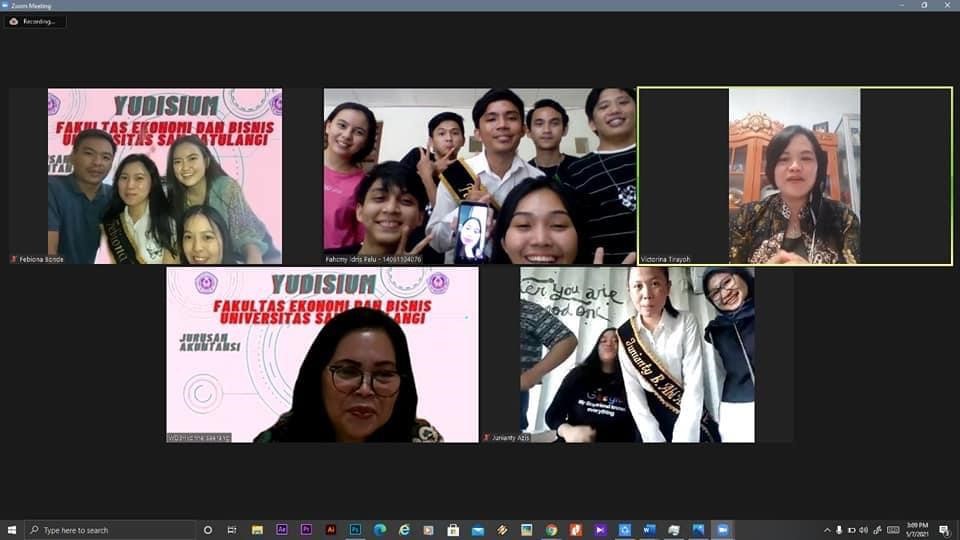Click the taskbar search box
The image size is (960, 540).
pos(110,529)
